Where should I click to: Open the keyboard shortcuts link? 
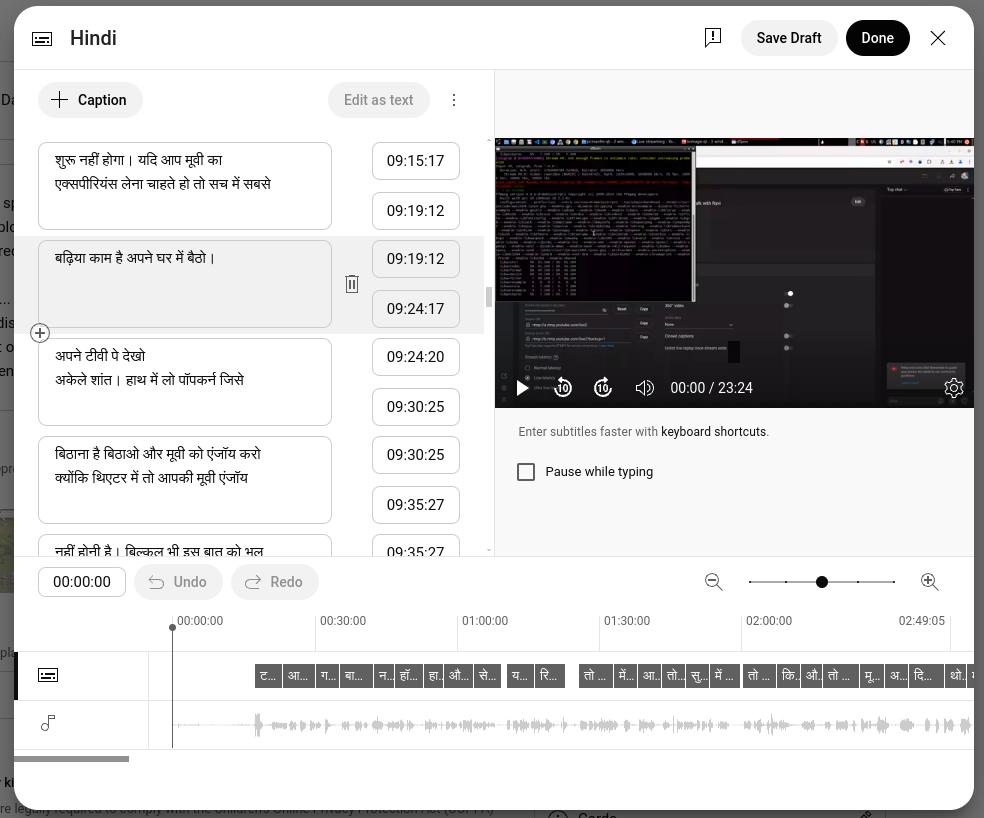click(x=713, y=432)
